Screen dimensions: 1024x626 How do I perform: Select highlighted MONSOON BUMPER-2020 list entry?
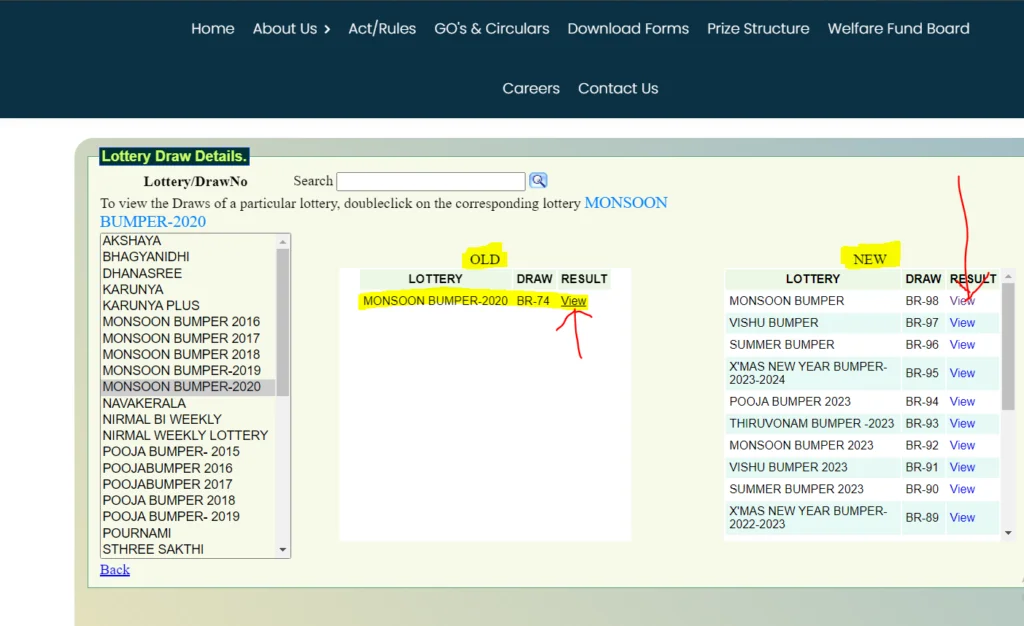(187, 386)
